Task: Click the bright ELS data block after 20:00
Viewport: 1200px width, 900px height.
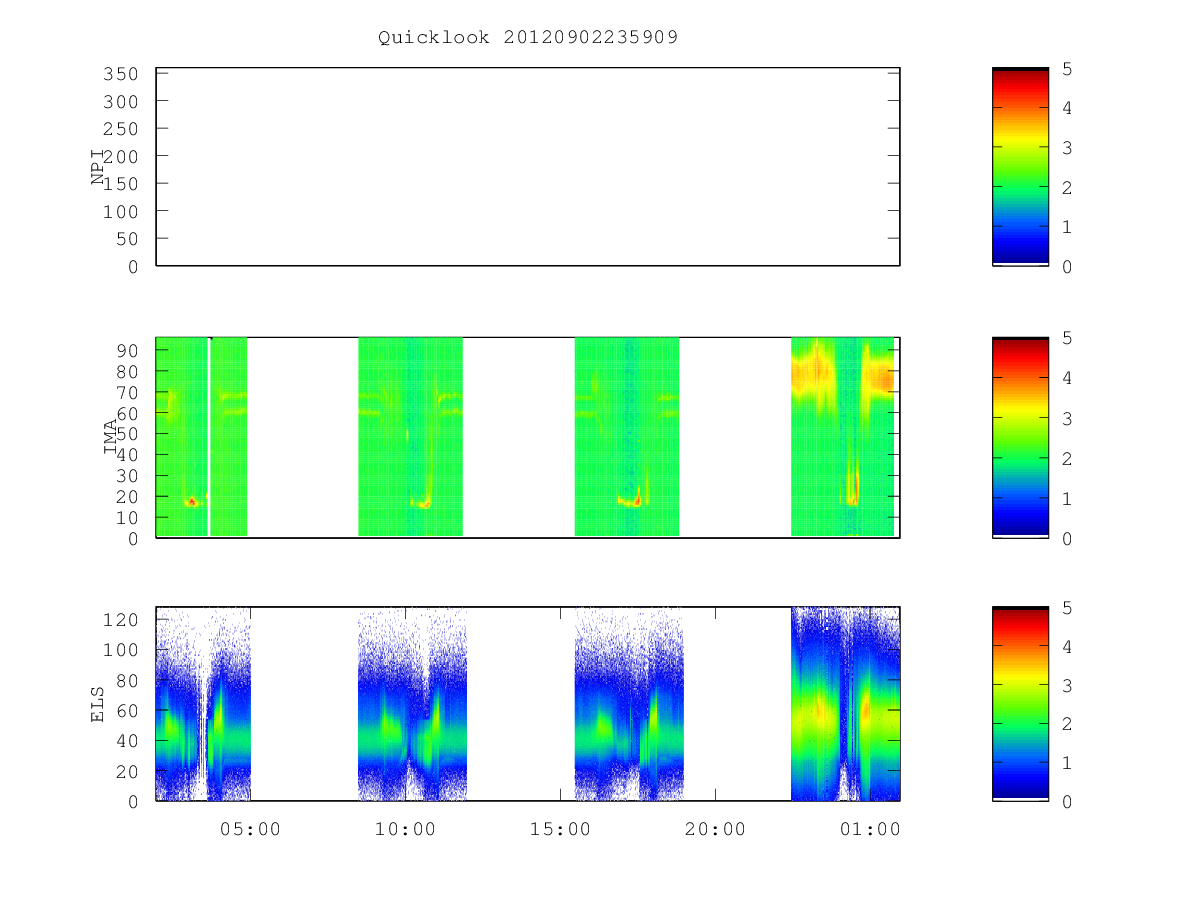Action: tap(845, 704)
